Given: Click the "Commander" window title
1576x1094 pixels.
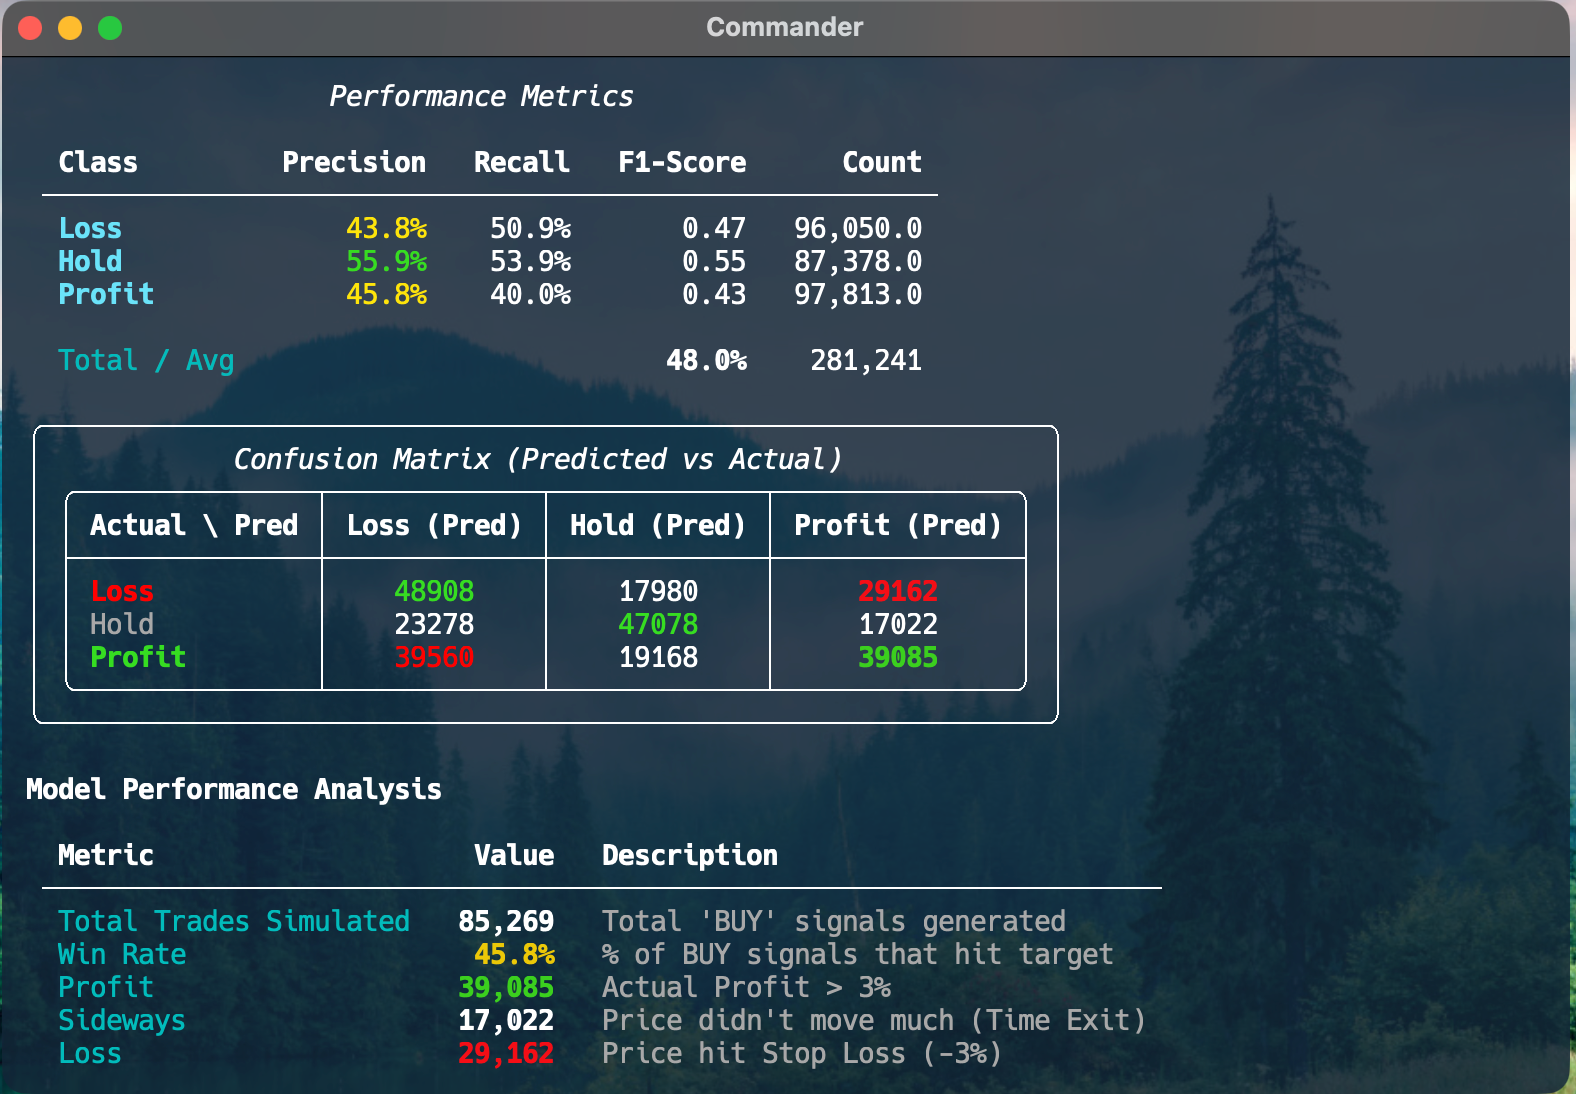Looking at the screenshot, I should 785,27.
